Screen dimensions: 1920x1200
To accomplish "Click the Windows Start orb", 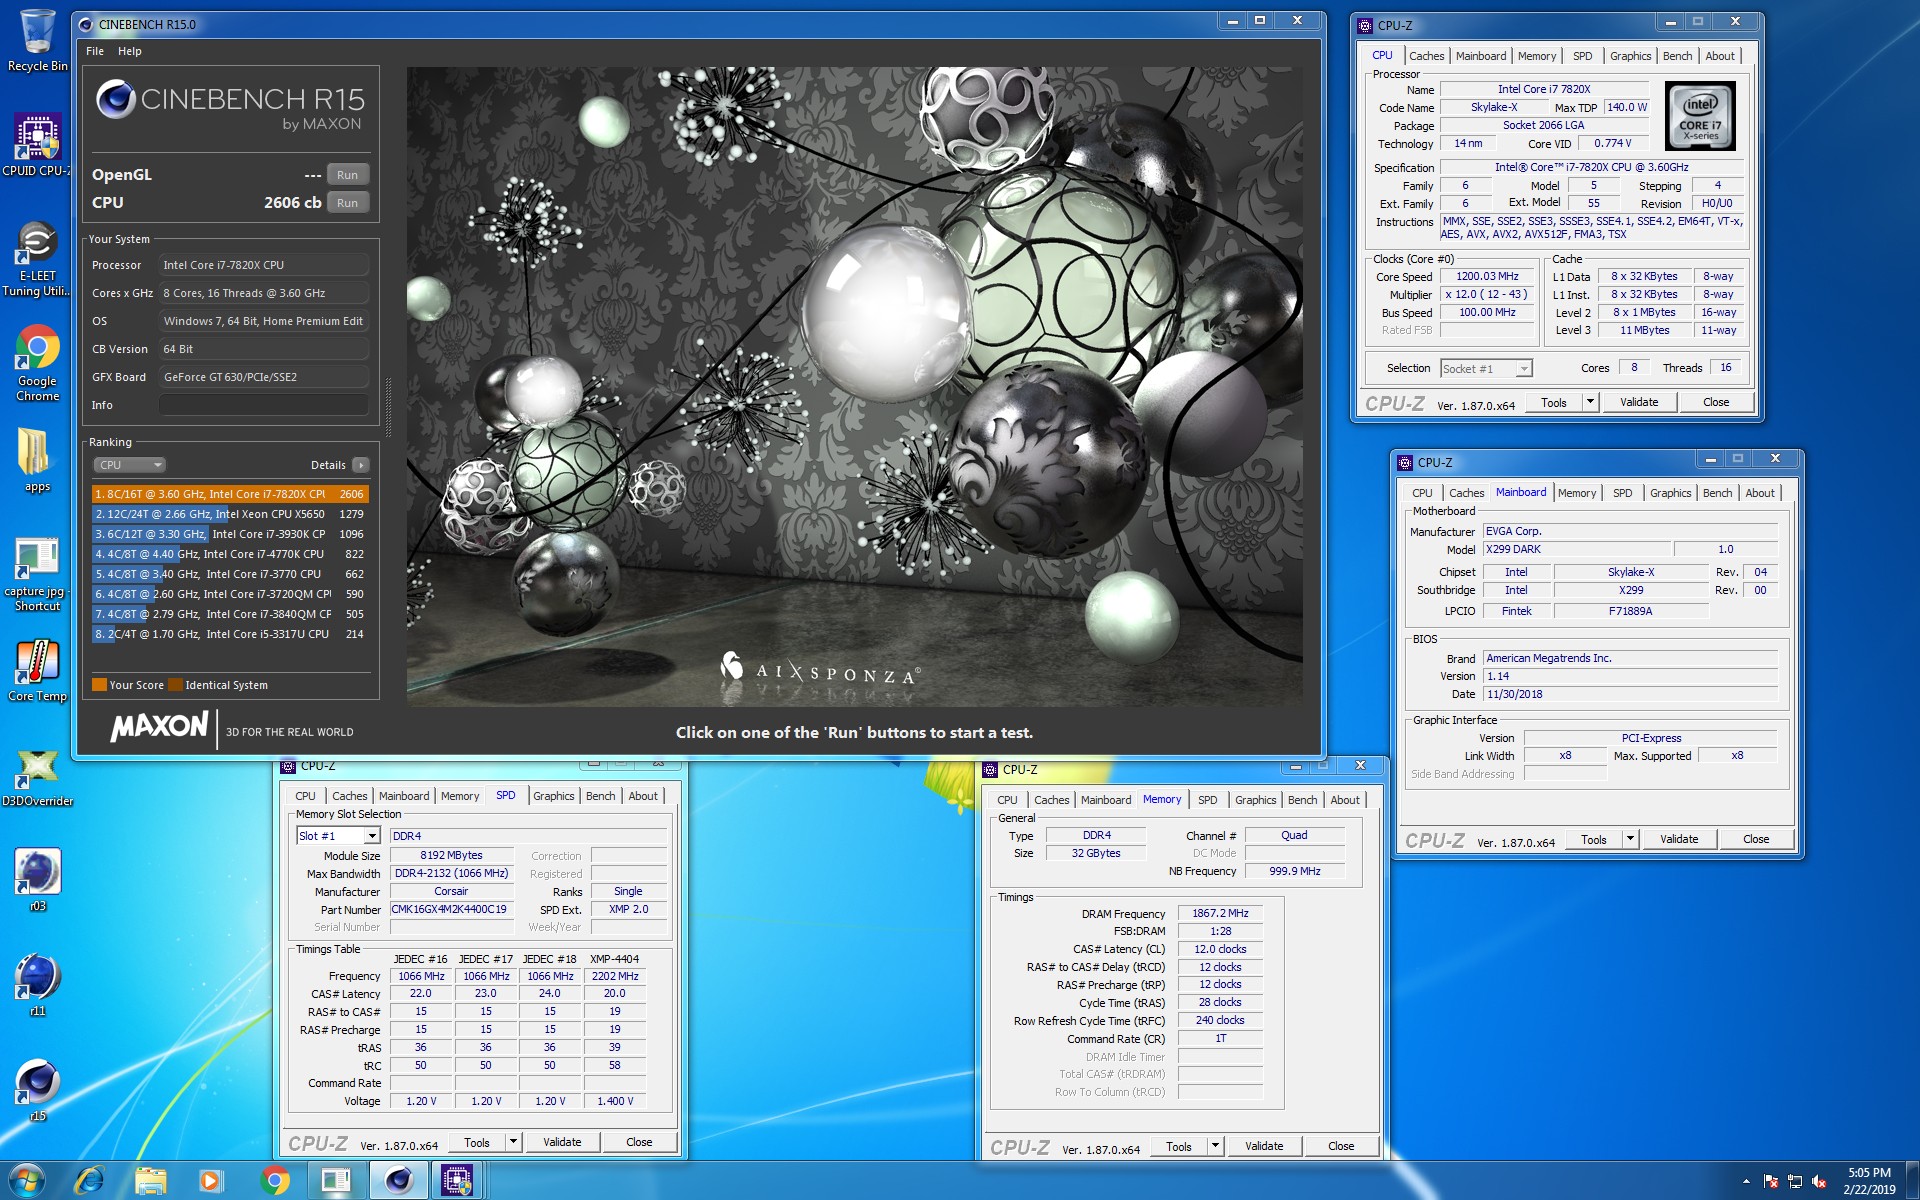I will tap(27, 1181).
